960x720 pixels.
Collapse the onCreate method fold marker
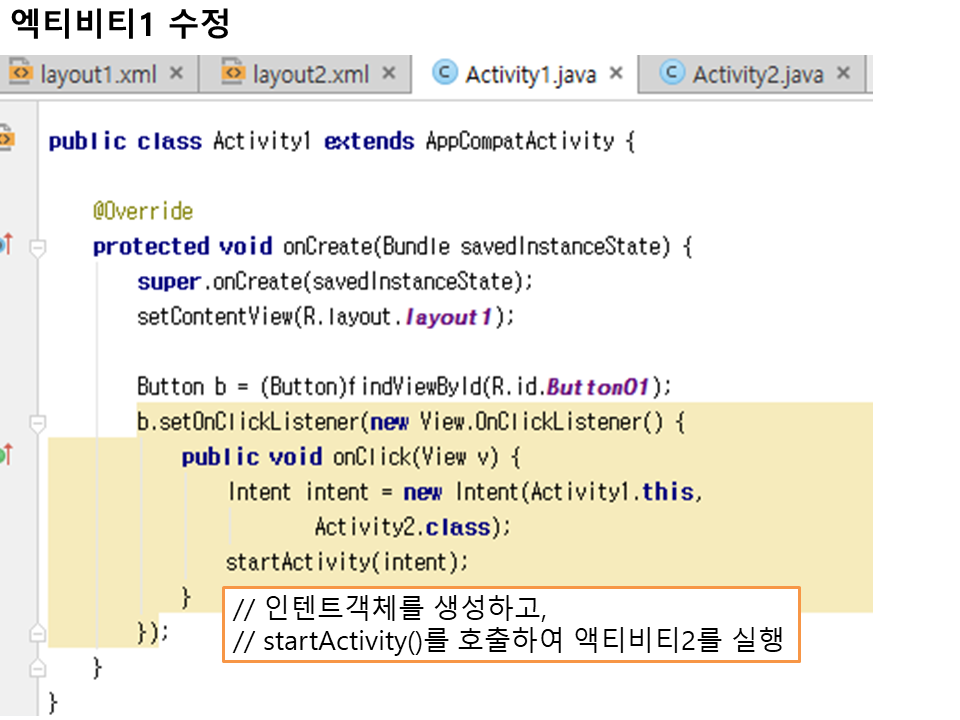[38, 248]
